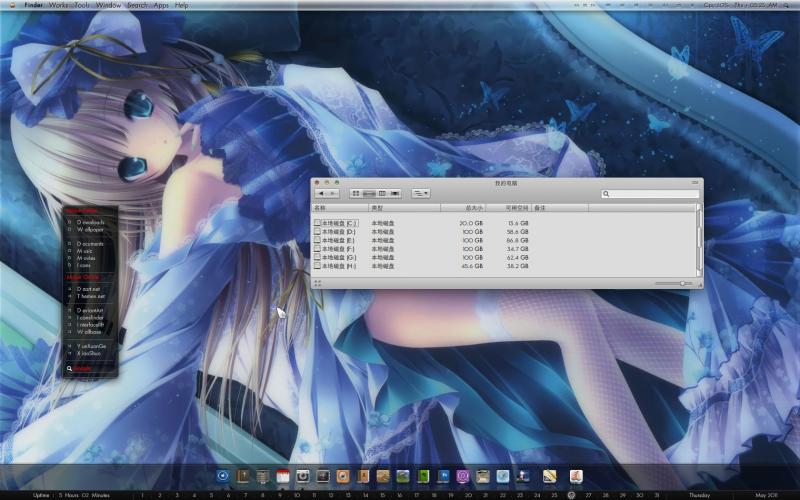Screen dimensions: 800x500
Task: Click the Apple logo in menu bar
Action: point(12,5)
